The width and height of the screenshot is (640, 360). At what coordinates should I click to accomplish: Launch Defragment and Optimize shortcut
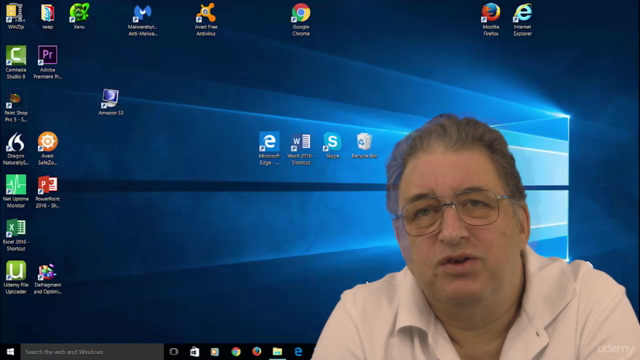[47, 278]
